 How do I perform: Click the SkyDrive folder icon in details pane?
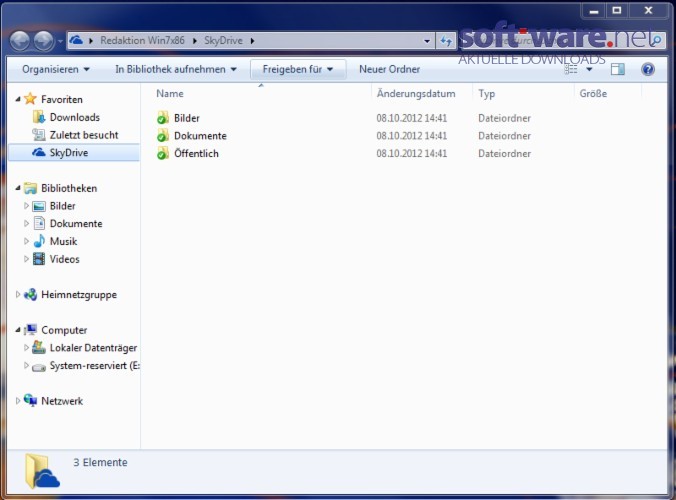[42, 471]
